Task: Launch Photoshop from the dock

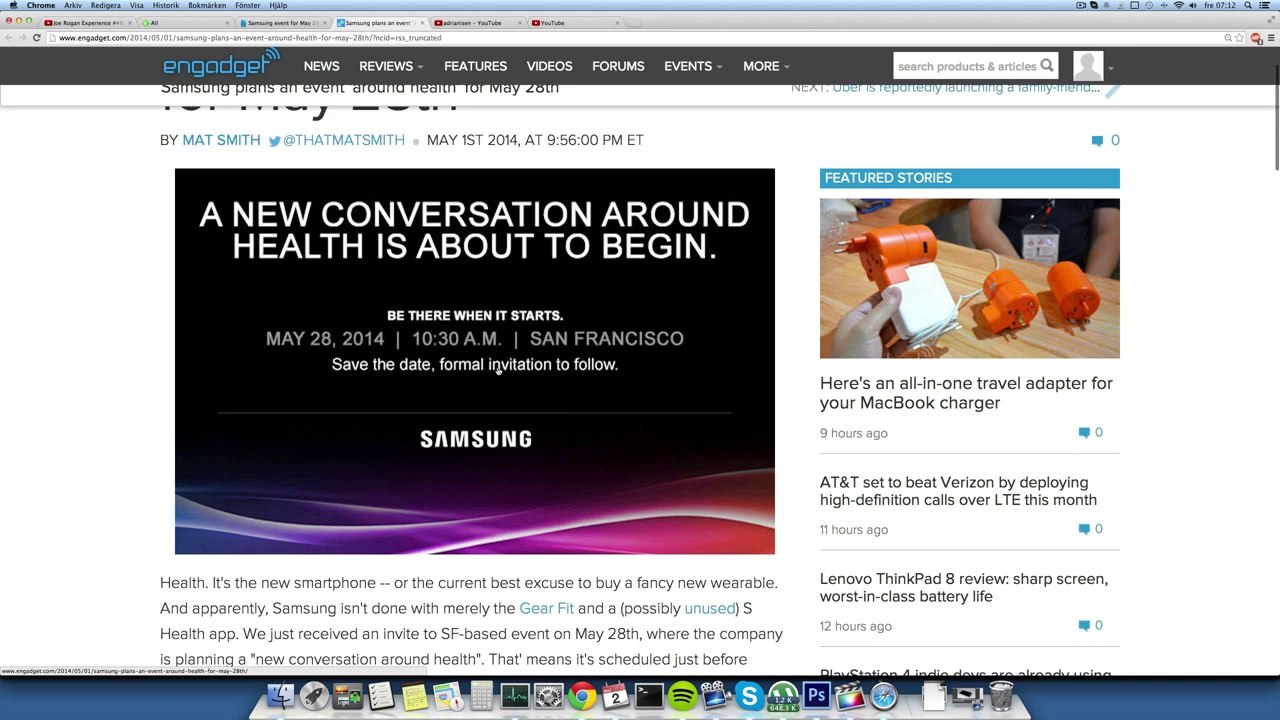Action: [816, 695]
